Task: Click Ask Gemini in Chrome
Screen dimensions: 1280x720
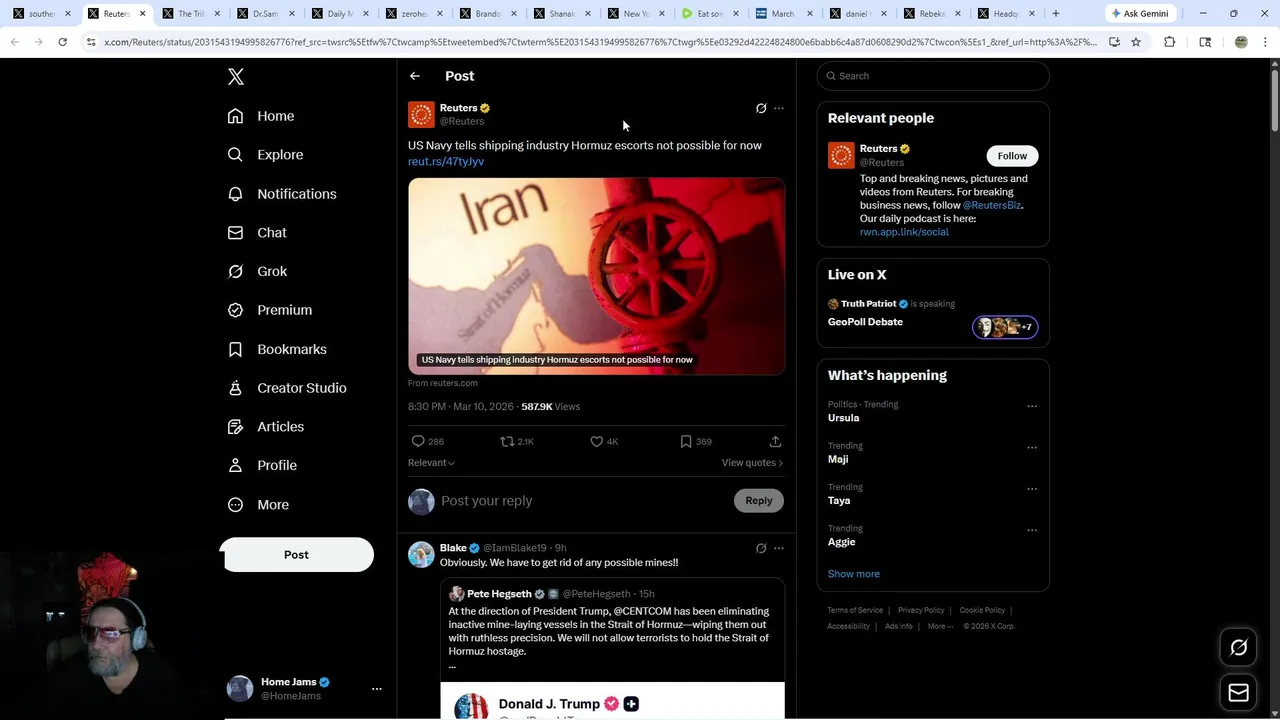Action: (1140, 14)
